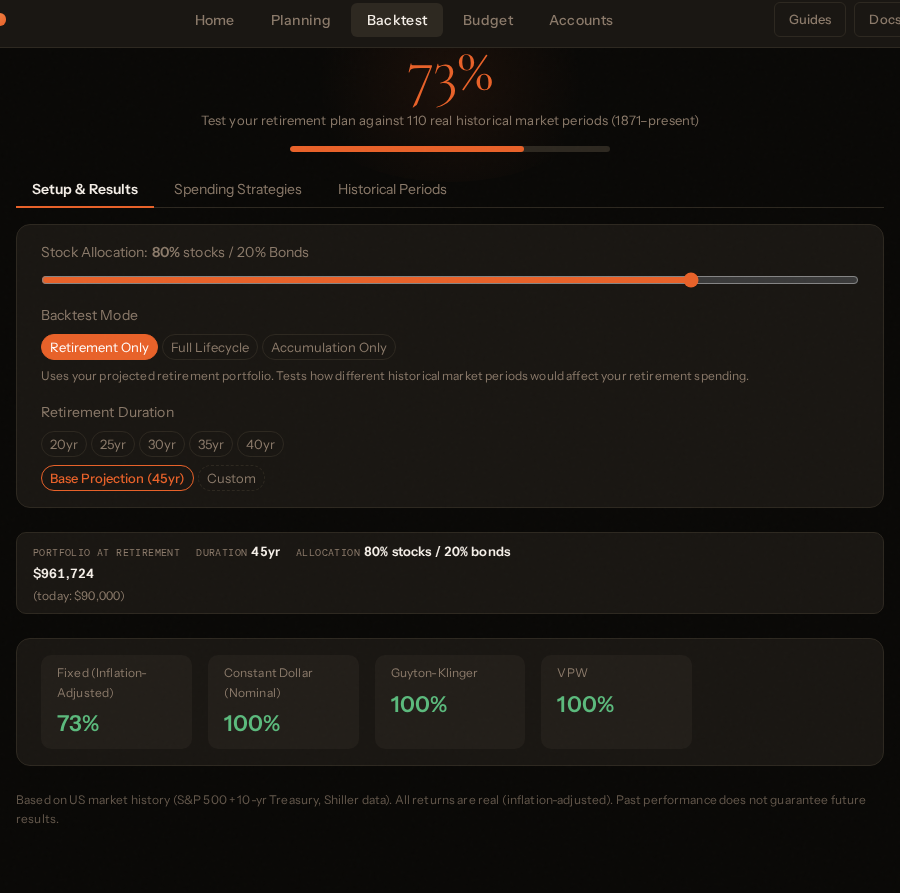
Task: Choose 35yr retirement duration
Action: (211, 444)
